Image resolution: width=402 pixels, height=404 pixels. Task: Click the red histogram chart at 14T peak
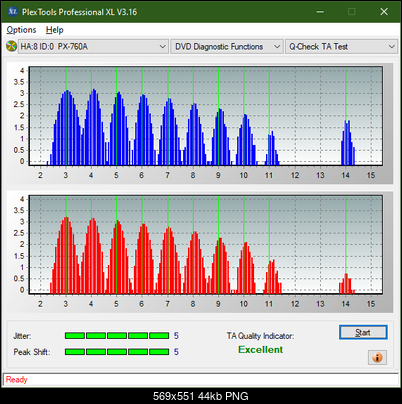coord(346,284)
